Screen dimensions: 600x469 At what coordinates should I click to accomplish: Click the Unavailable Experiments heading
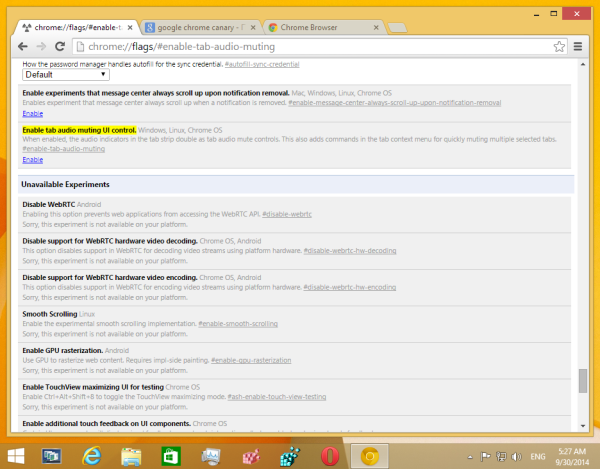[x=65, y=184]
